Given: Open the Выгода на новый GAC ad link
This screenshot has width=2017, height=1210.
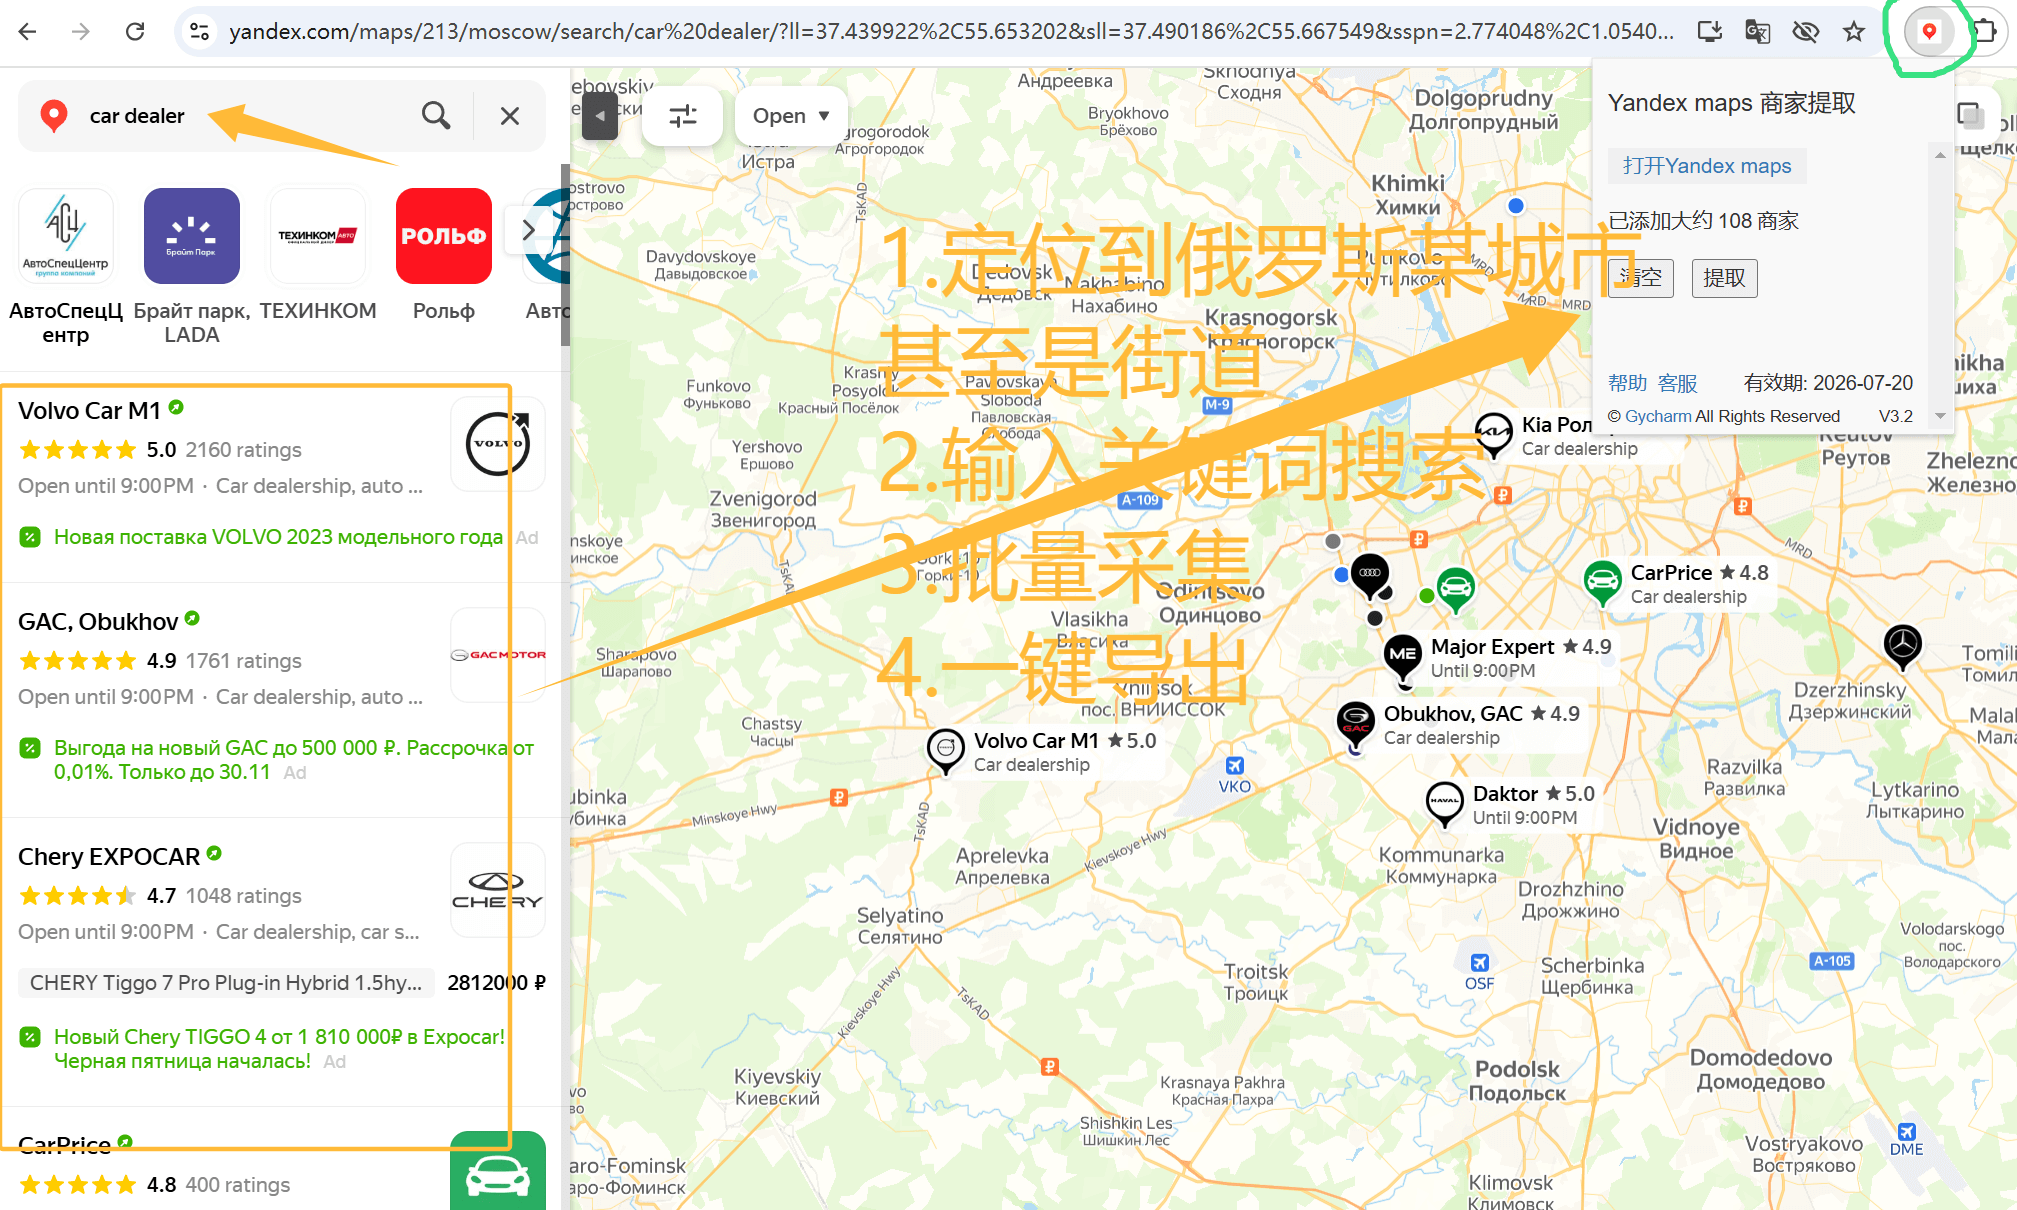Looking at the screenshot, I should (294, 760).
